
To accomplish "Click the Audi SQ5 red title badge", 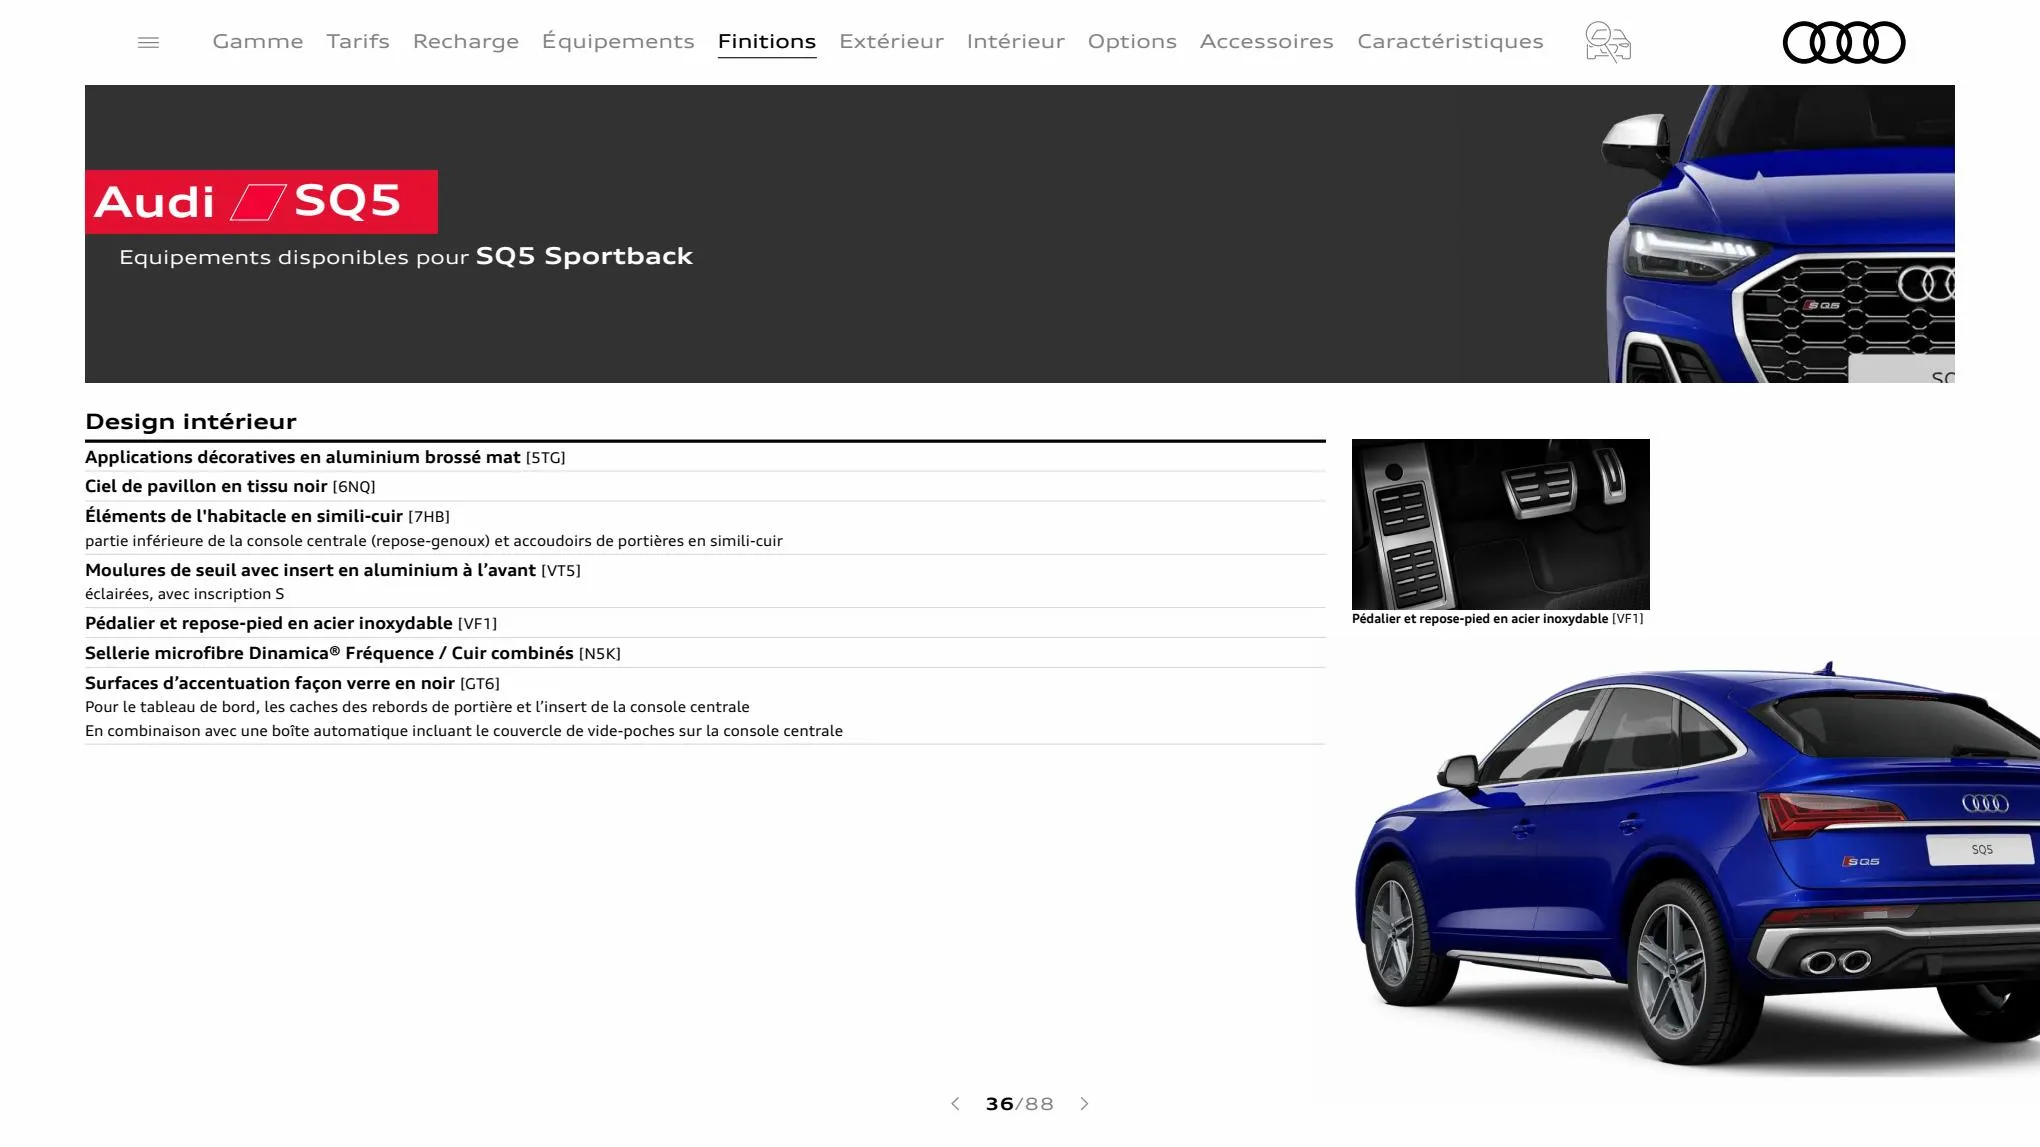I will (261, 202).
